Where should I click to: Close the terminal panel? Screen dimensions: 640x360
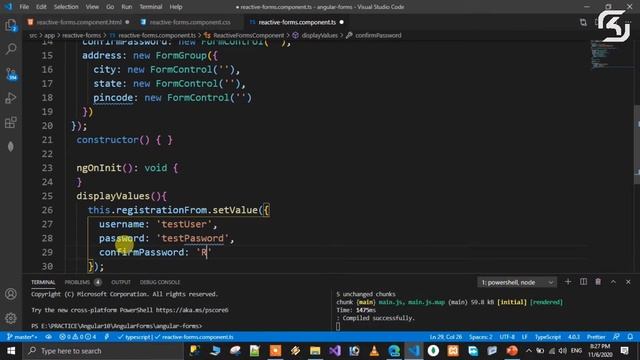point(628,282)
